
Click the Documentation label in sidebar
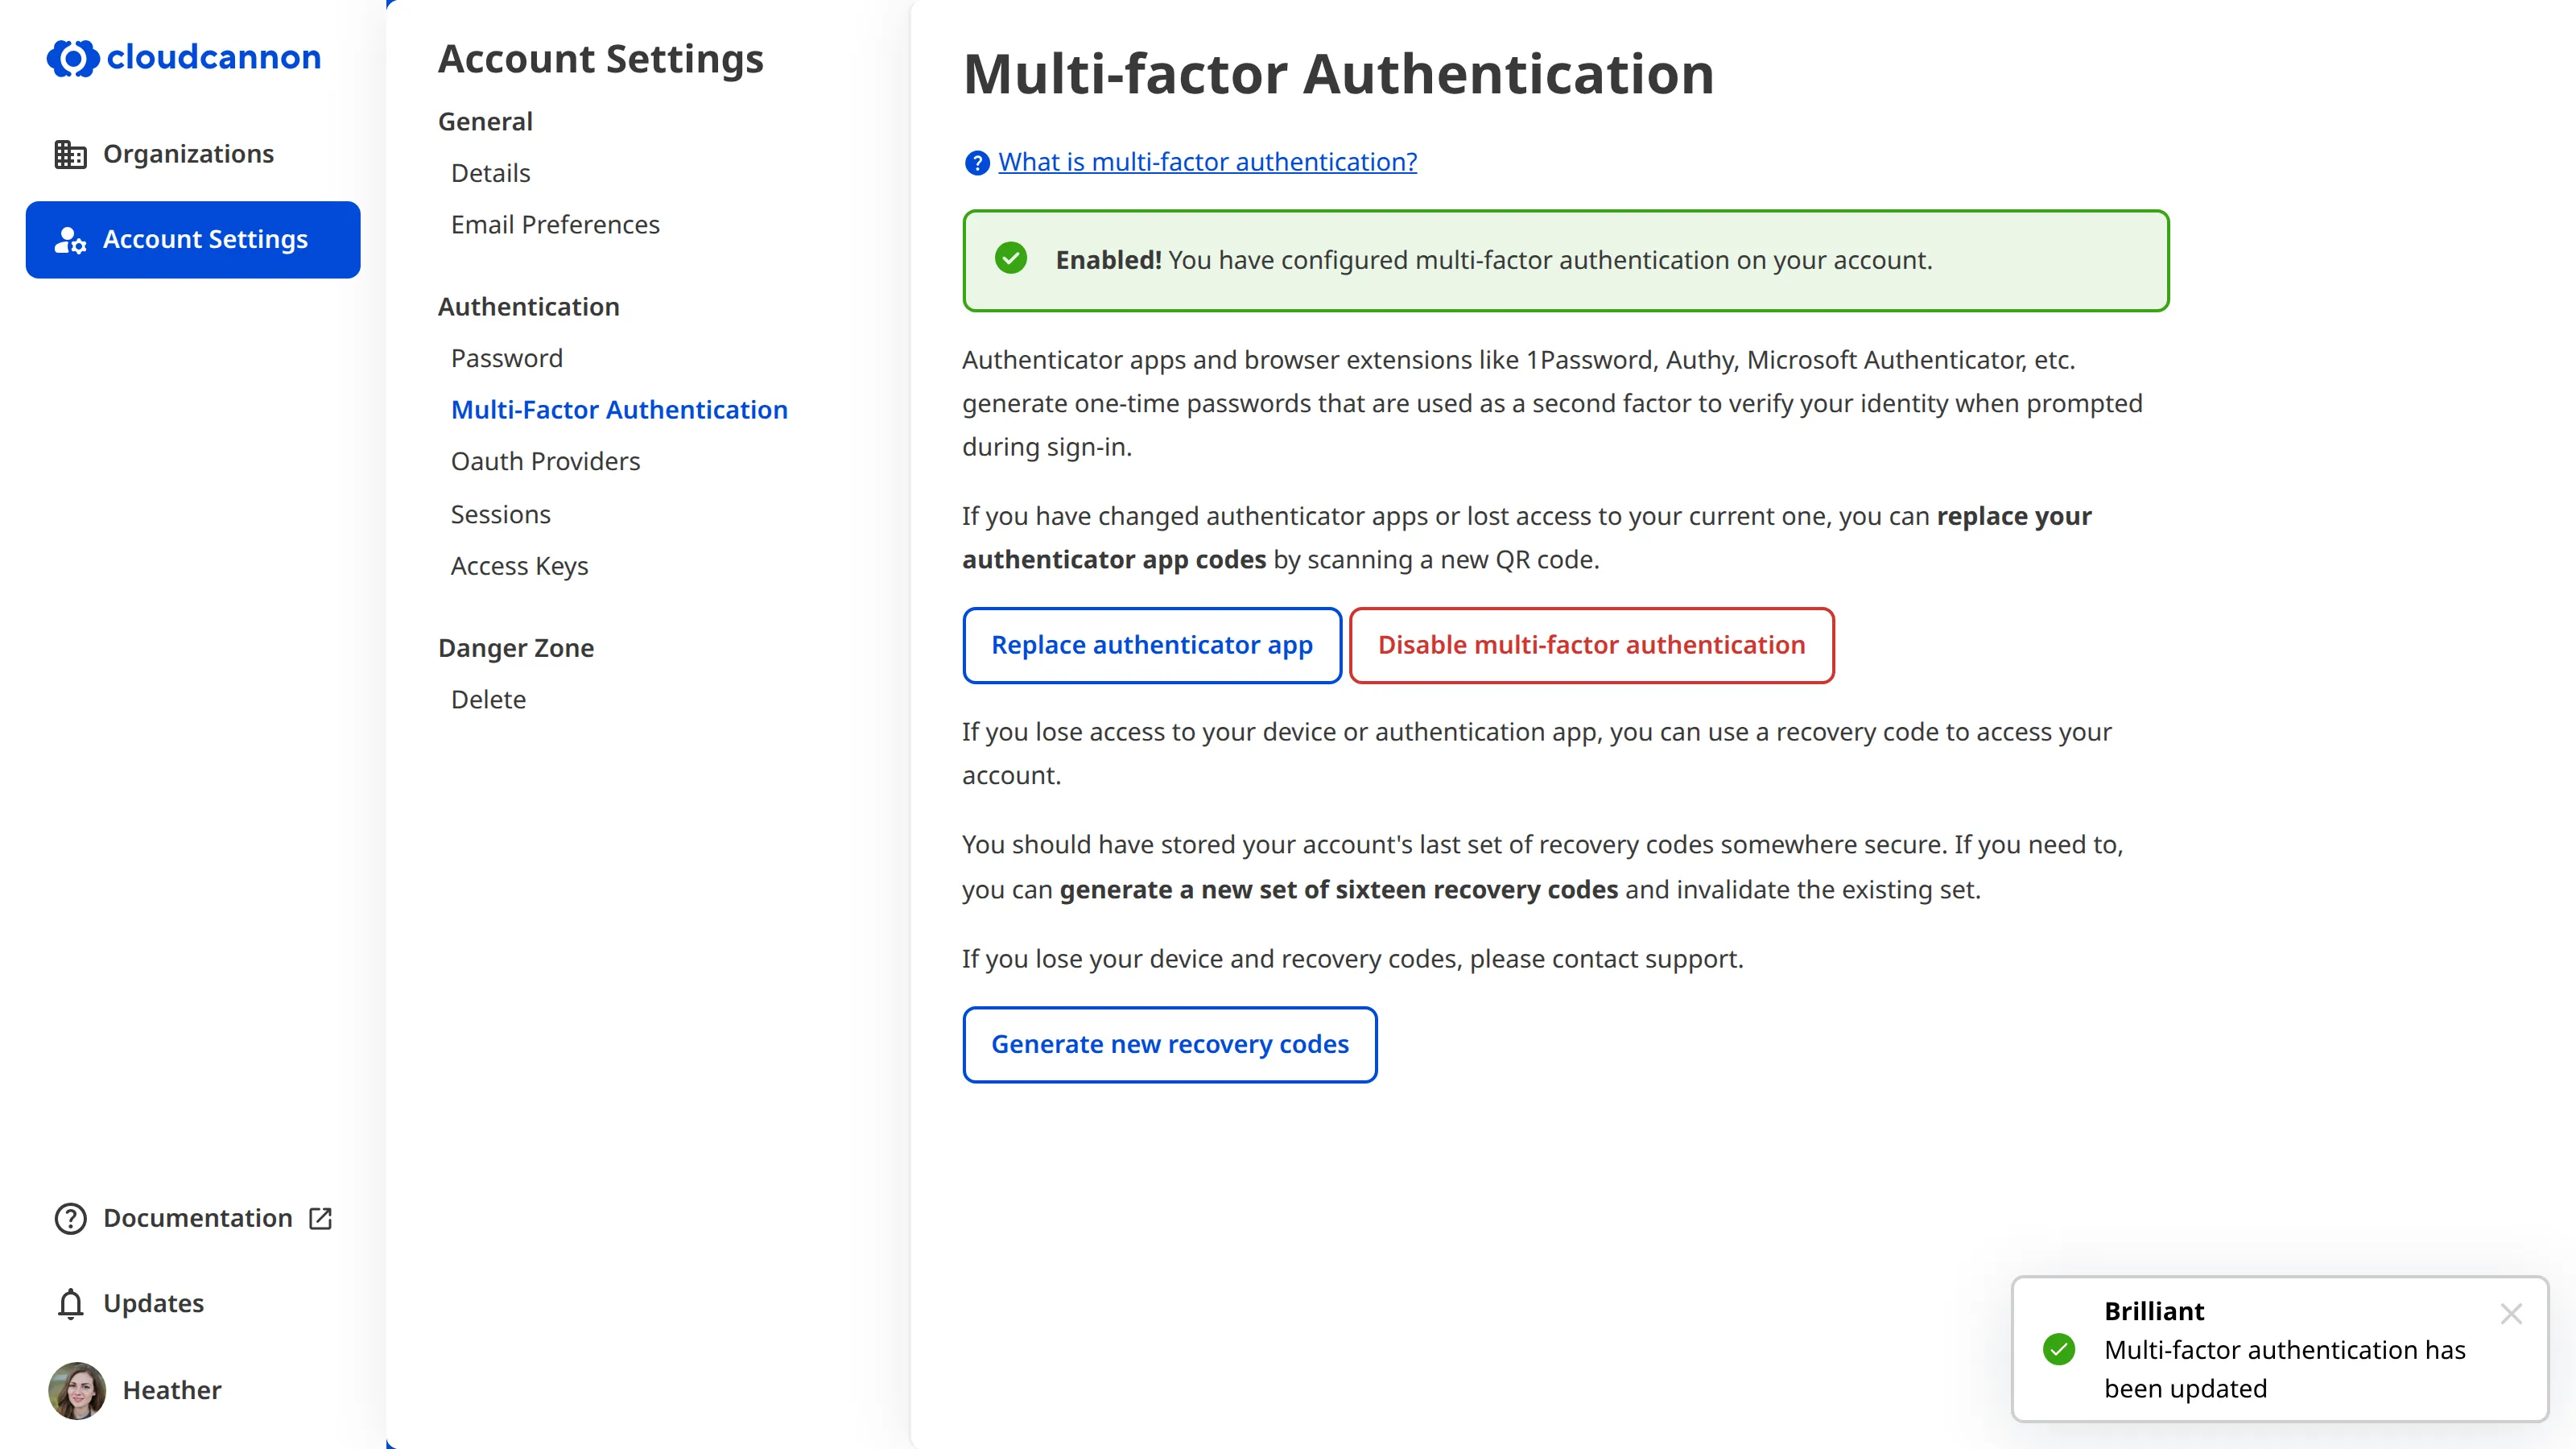click(197, 1218)
